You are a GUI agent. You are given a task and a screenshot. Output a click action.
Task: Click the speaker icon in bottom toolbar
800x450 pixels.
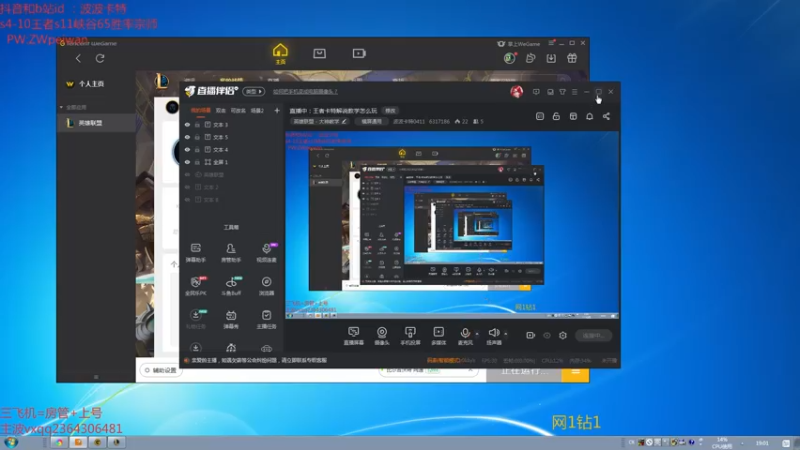pos(493,334)
